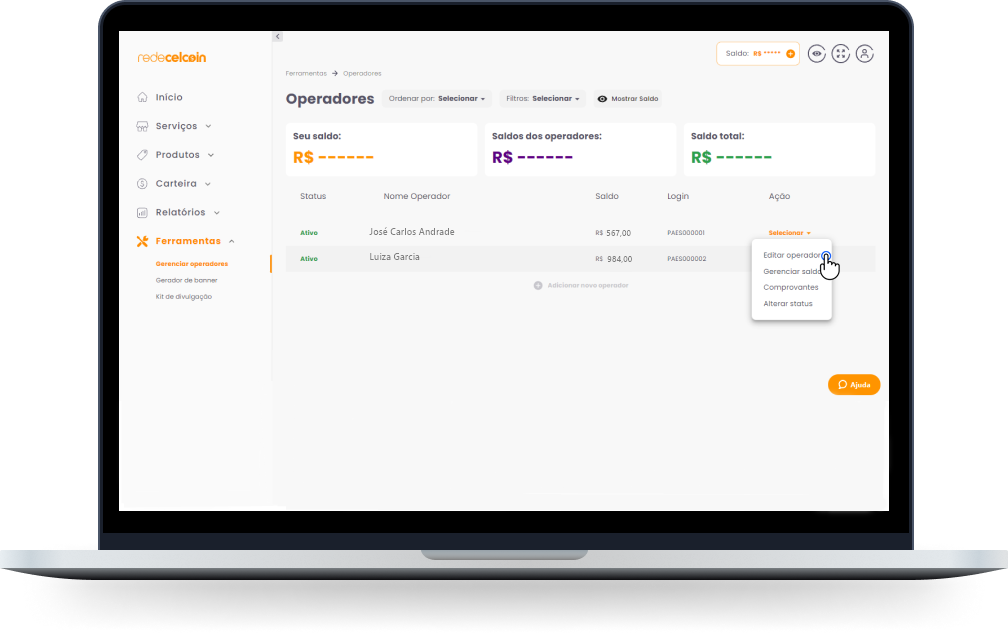Click Ação column header
The height and width of the screenshot is (635, 1008).
coord(779,196)
